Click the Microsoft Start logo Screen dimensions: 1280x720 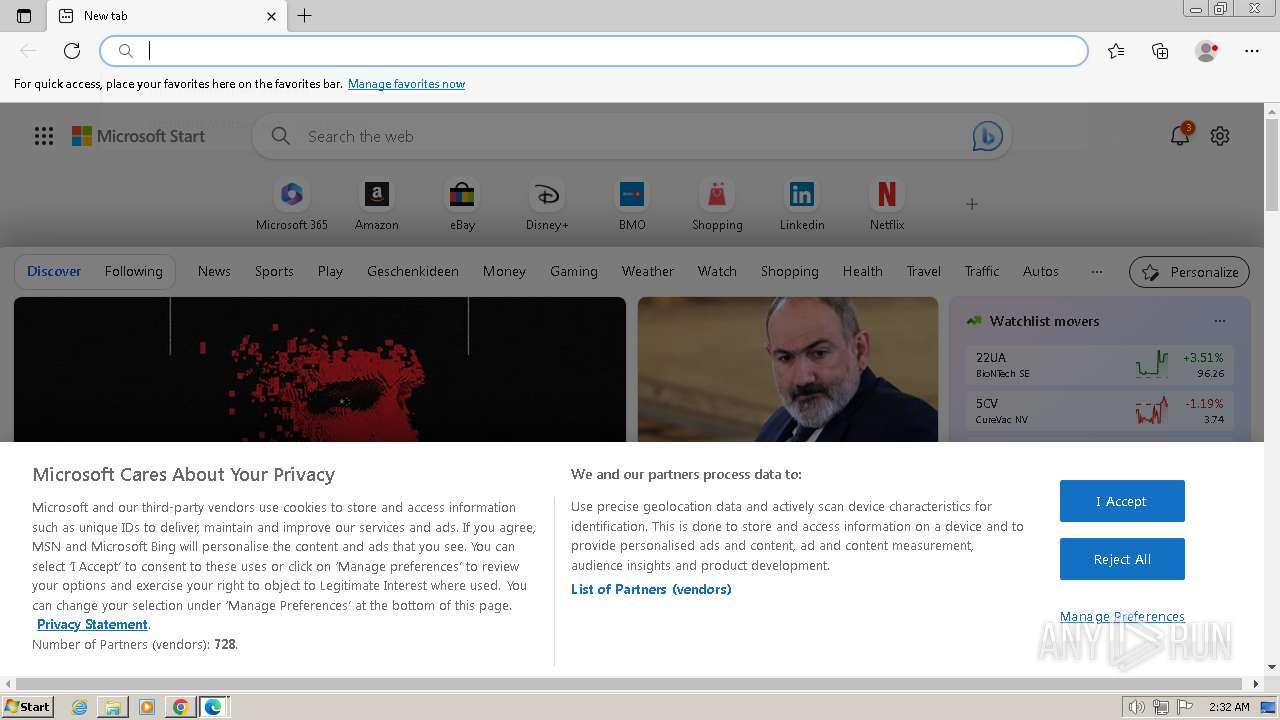point(138,136)
